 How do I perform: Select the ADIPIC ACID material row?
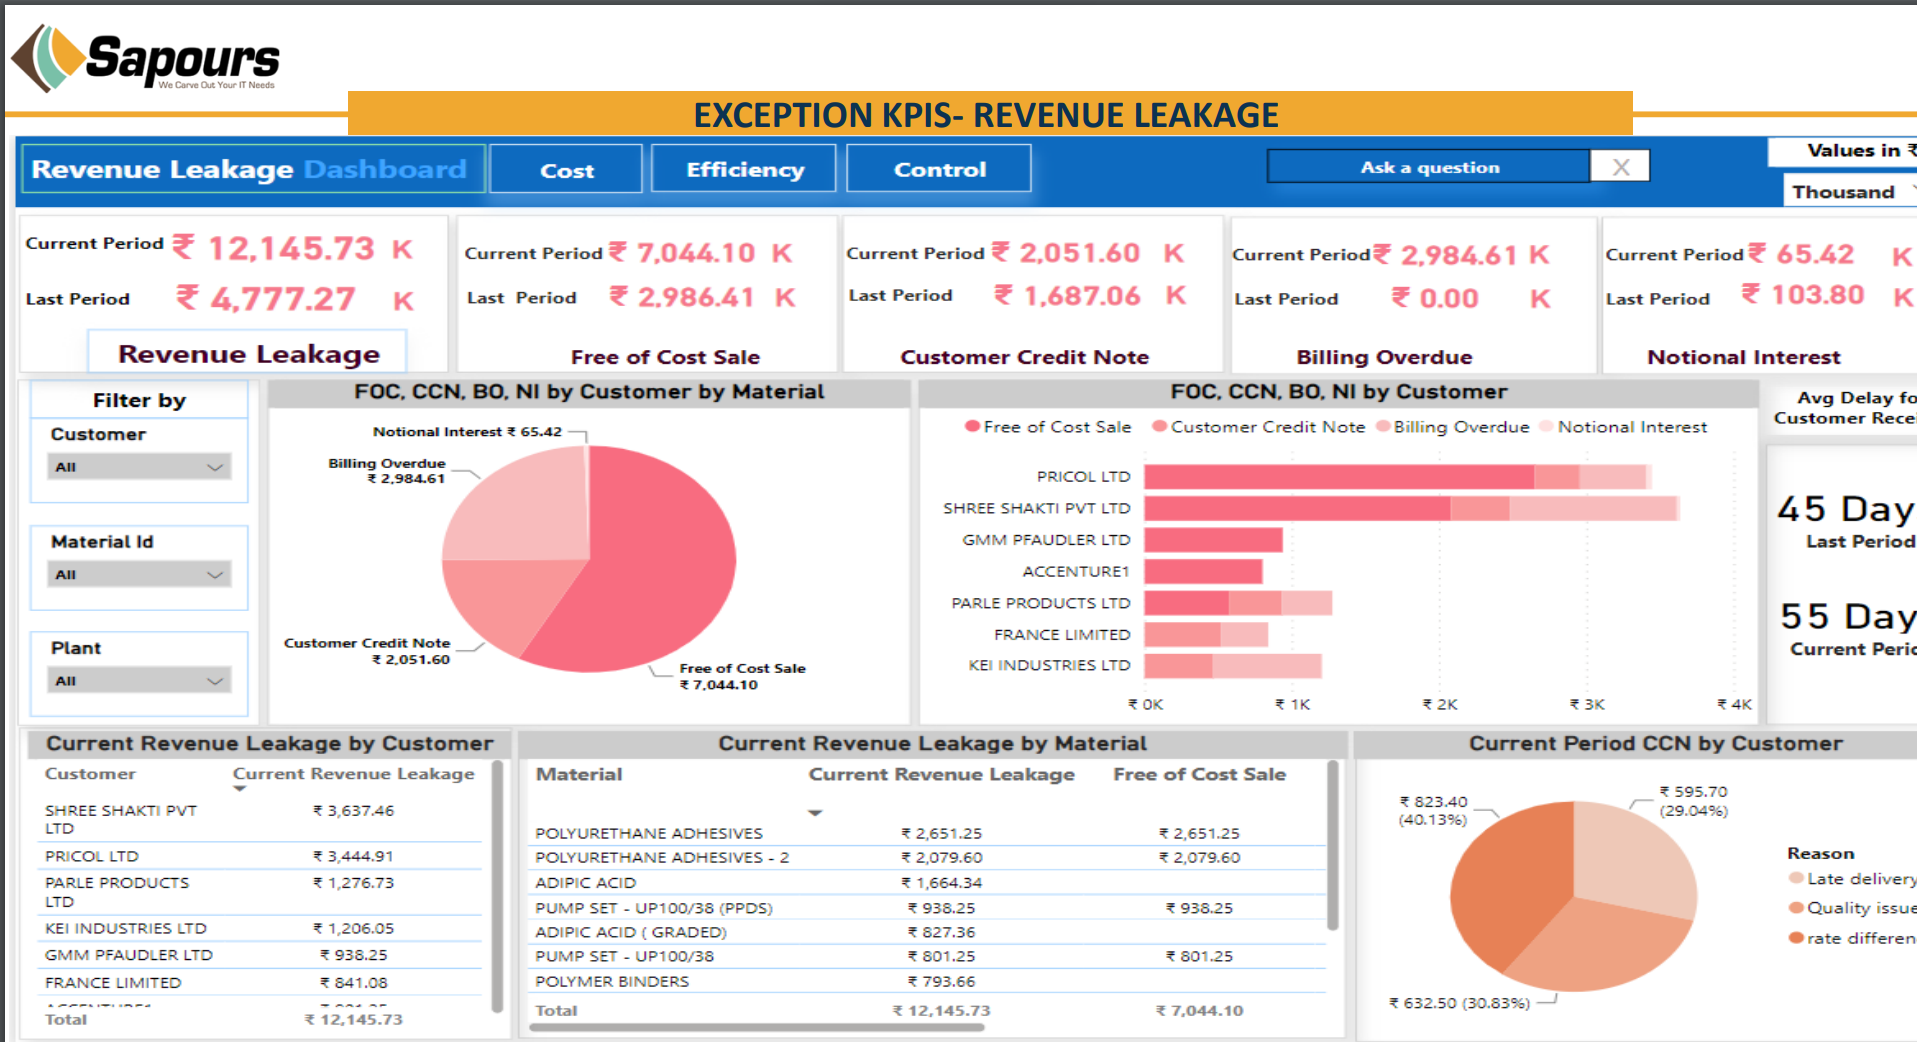927,883
